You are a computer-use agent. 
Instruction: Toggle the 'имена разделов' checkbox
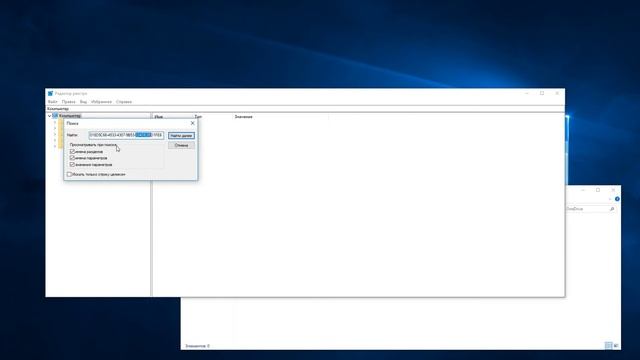[x=72, y=151]
